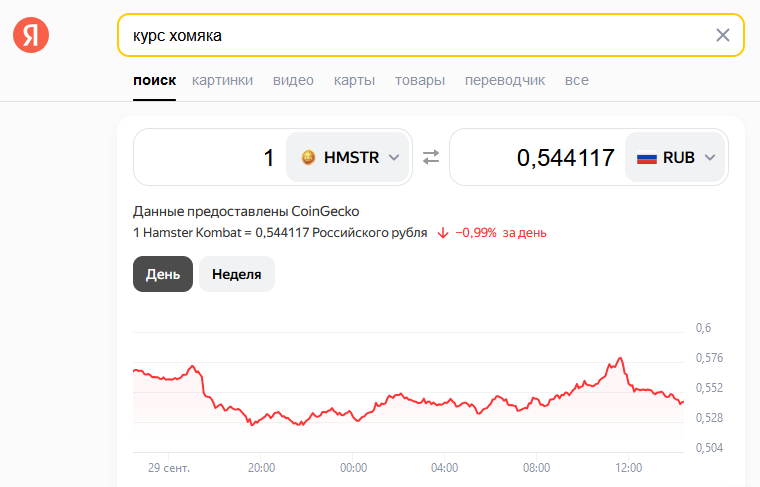Click the 0,6 axis value
Viewport: 760px width, 487px height.
703,328
